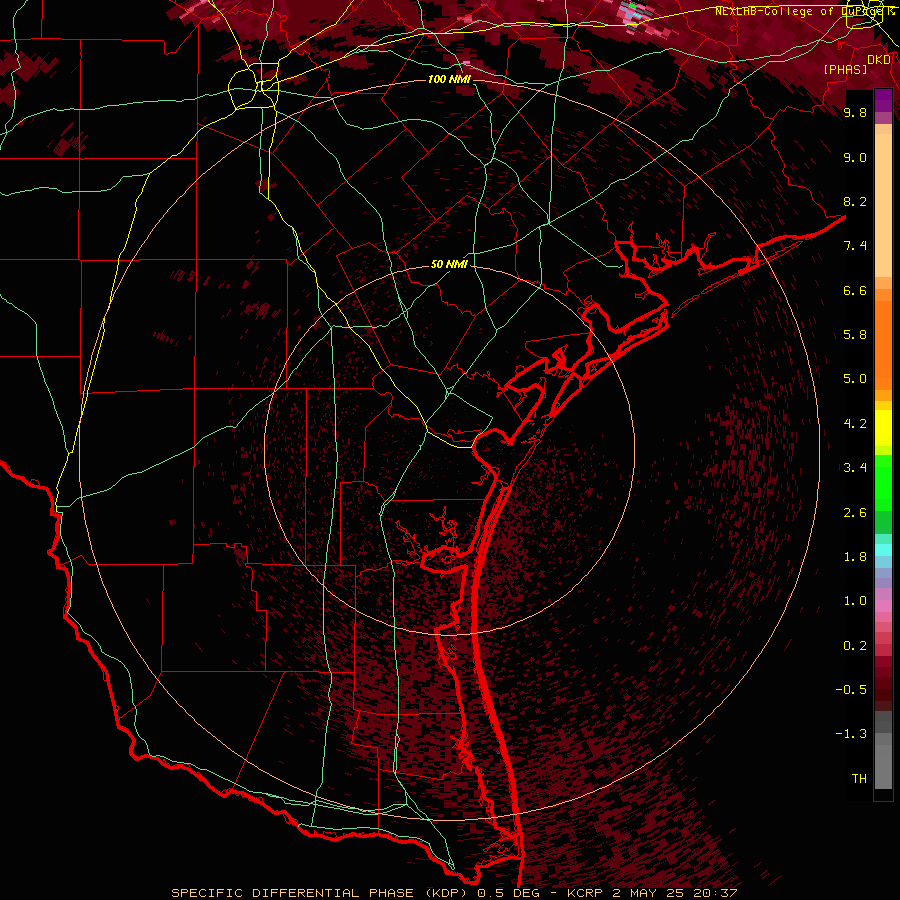Click the "100 NMI" range ring label
This screenshot has height=900, width=900.
(x=449, y=79)
